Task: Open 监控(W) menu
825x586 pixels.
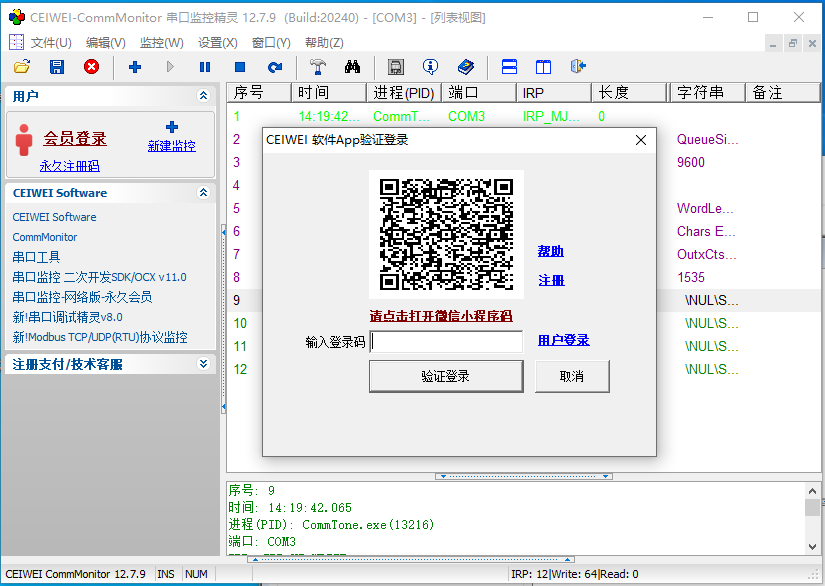Action: pyautogui.click(x=162, y=43)
